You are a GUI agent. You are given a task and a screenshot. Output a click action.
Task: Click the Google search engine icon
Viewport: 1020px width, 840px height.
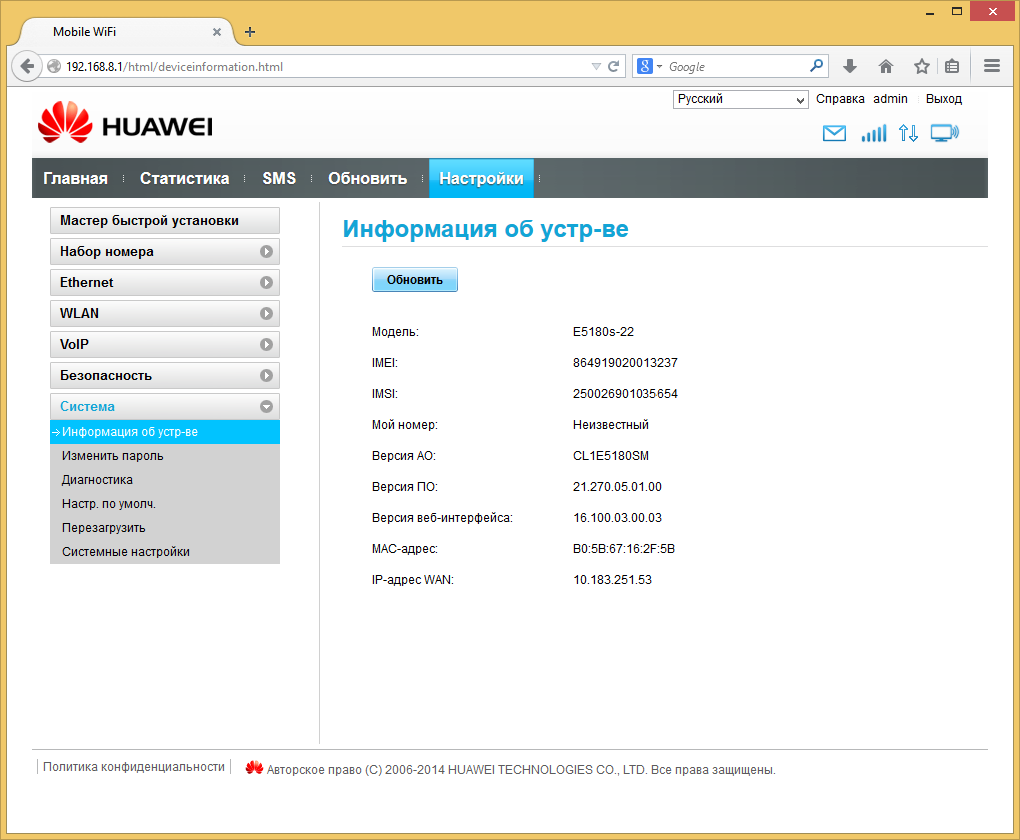click(645, 66)
